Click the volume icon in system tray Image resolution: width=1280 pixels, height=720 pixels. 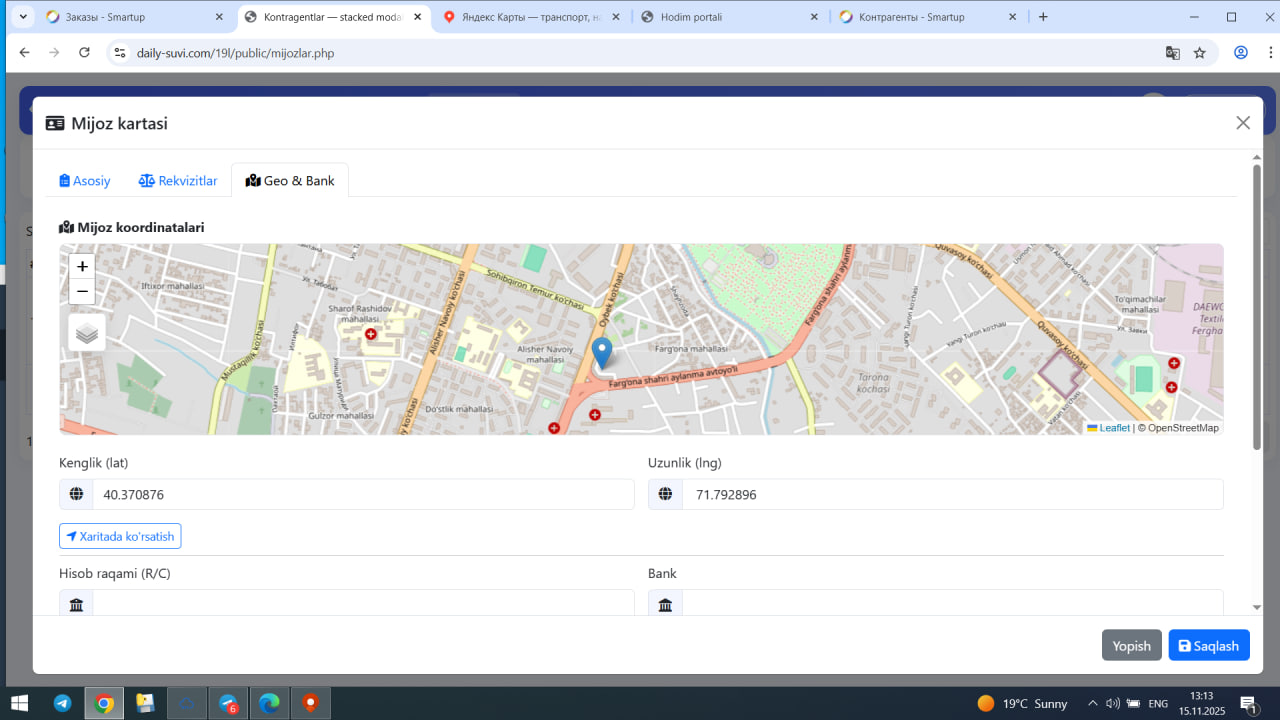(1112, 703)
